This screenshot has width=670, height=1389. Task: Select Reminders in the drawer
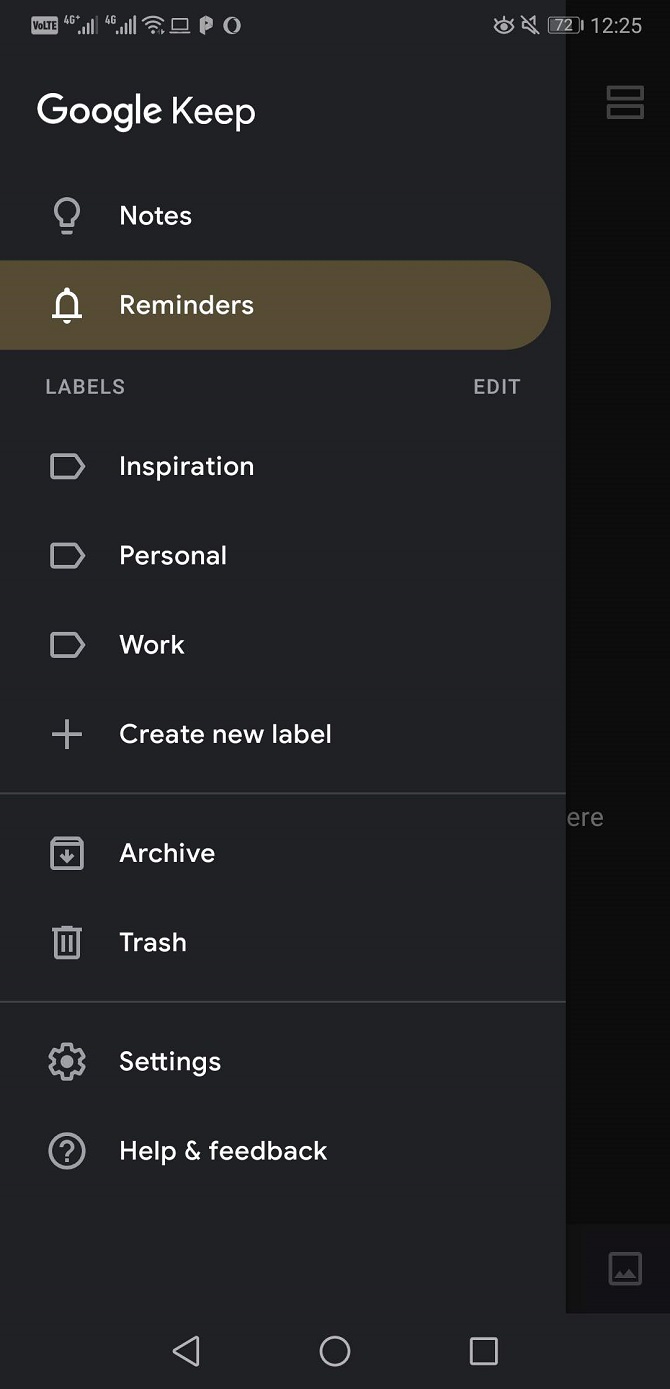tap(186, 306)
